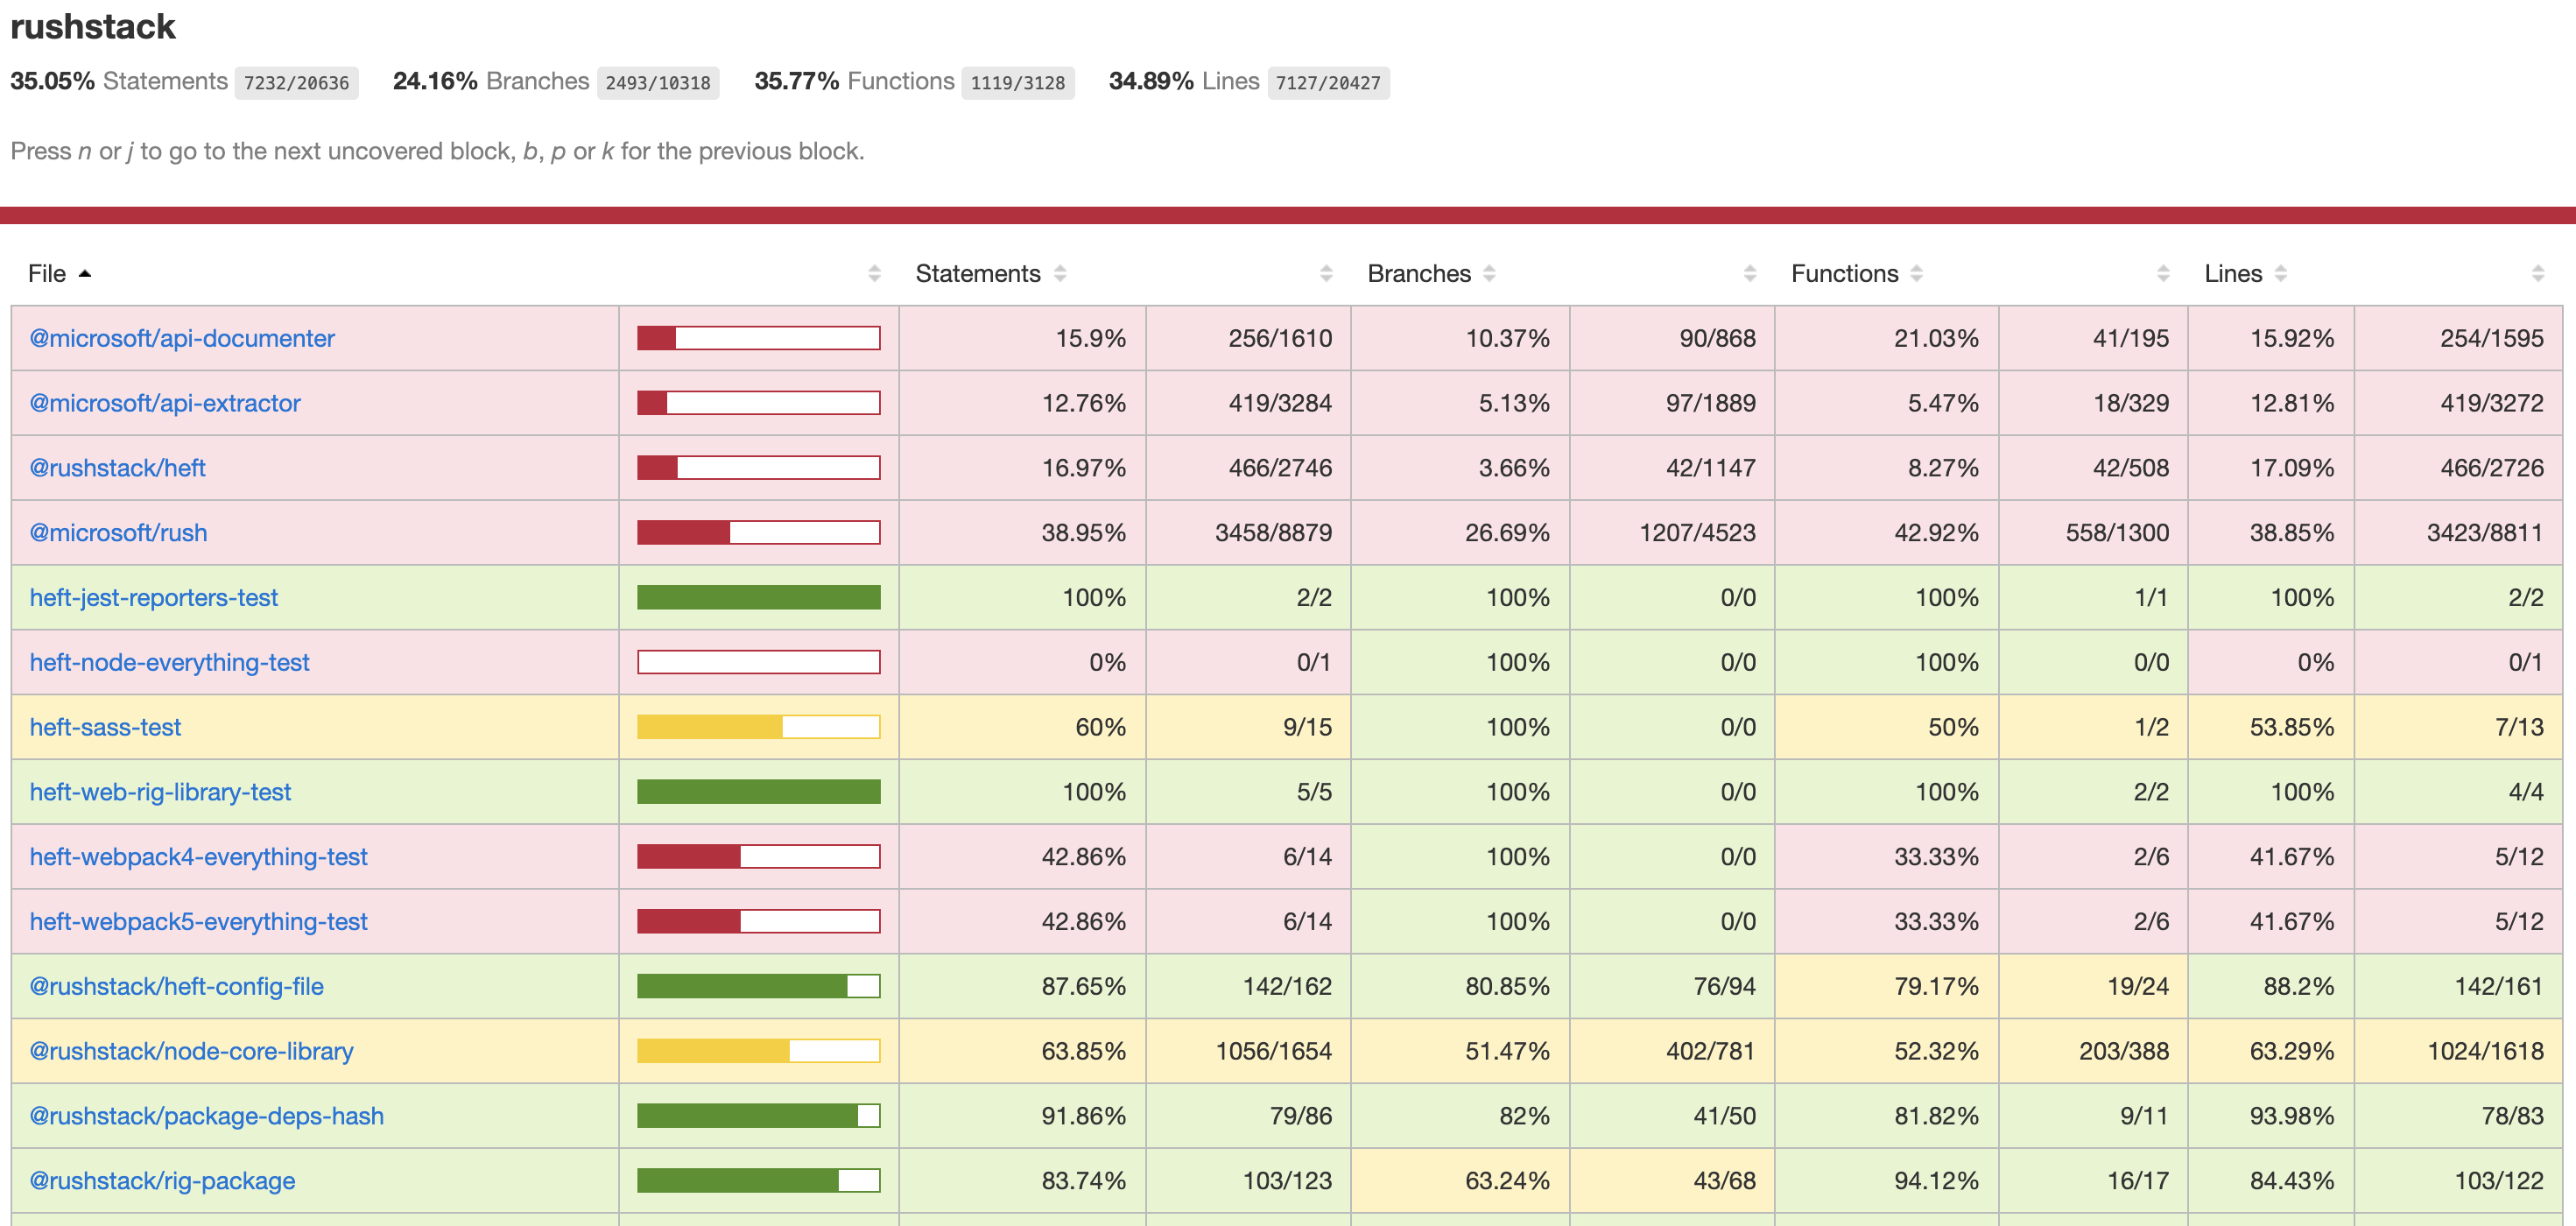Screen dimensions: 2576x1226
Task: Sort by File column header
Action: point(47,273)
